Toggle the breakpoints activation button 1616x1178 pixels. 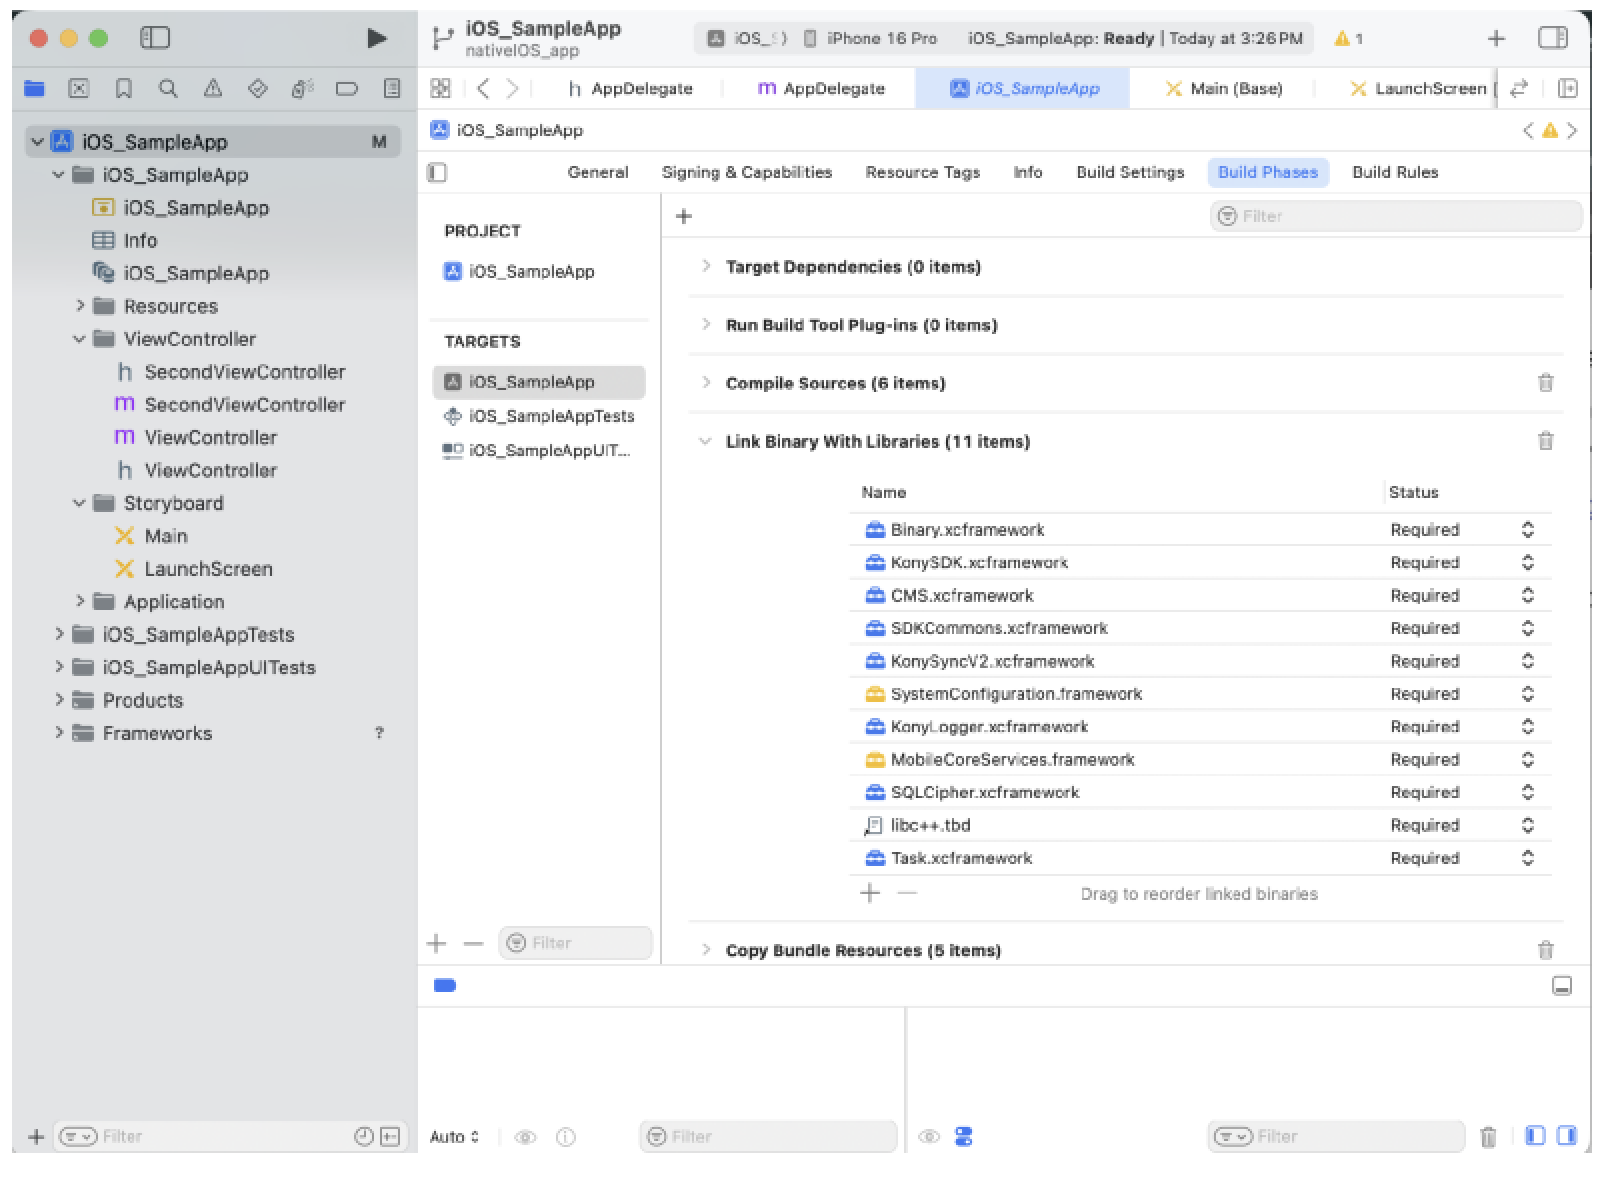coord(445,986)
